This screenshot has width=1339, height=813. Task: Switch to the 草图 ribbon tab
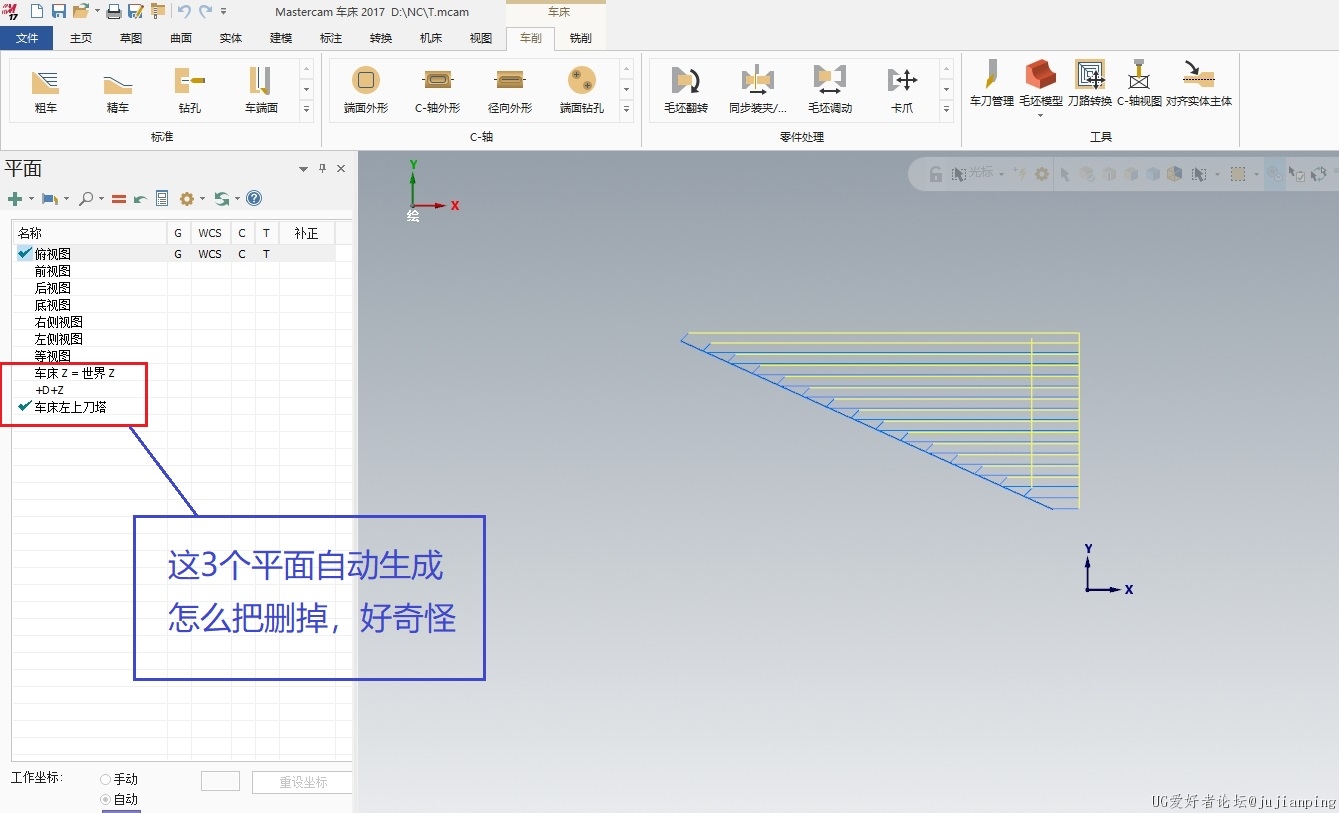tap(131, 39)
